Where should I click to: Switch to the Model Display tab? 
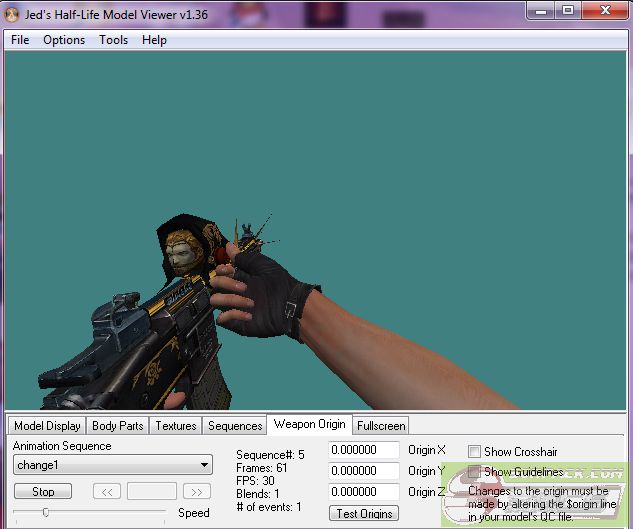click(47, 426)
